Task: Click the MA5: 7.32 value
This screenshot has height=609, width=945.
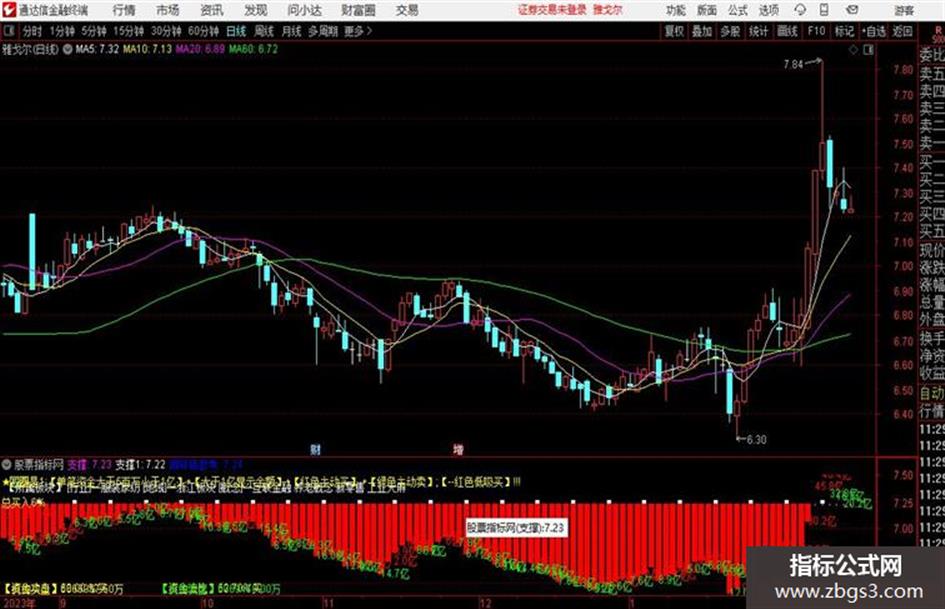Action: tap(97, 49)
